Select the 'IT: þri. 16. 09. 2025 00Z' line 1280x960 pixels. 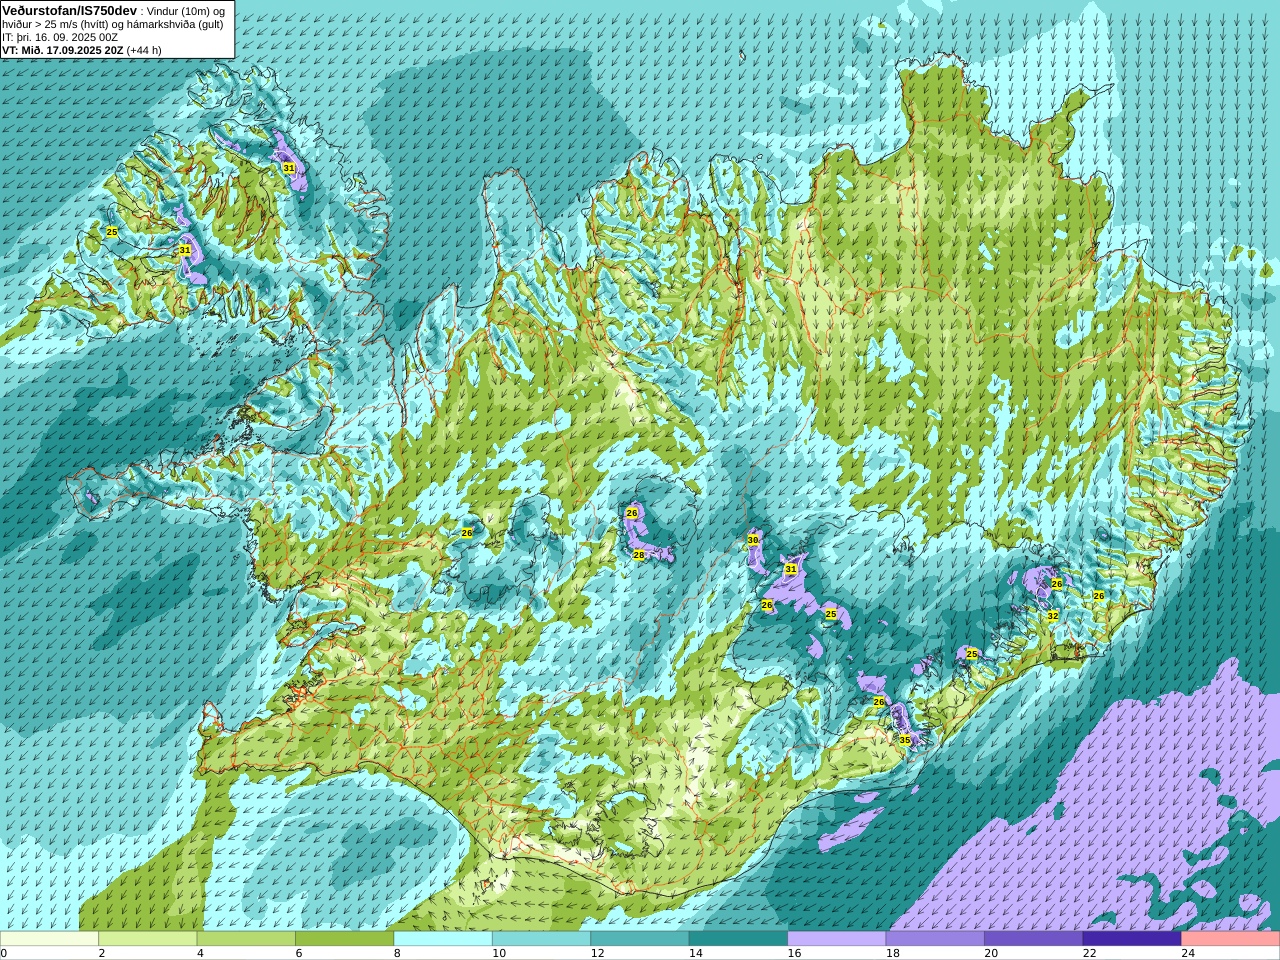click(60, 37)
